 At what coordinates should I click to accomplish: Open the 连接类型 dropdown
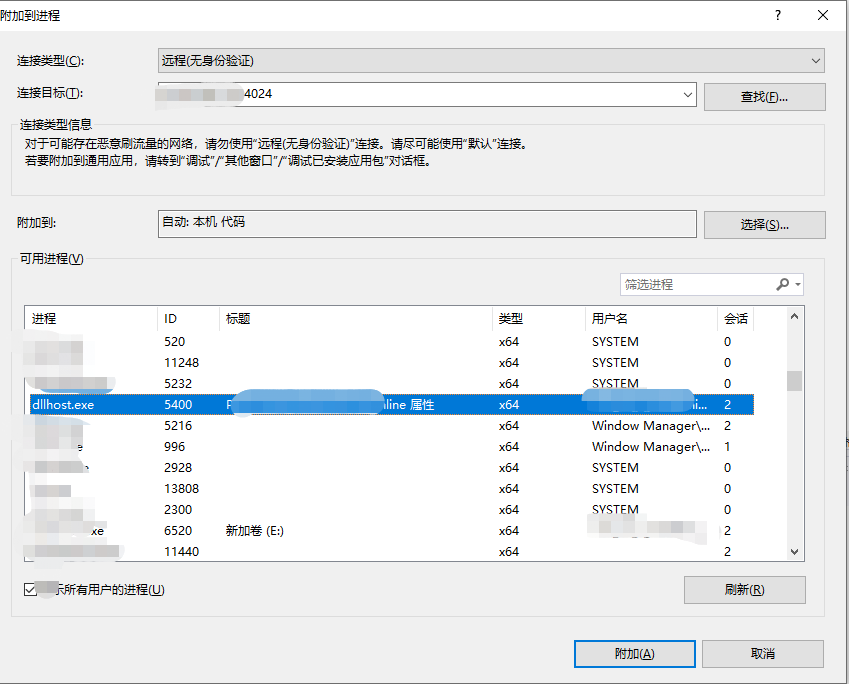(x=491, y=61)
